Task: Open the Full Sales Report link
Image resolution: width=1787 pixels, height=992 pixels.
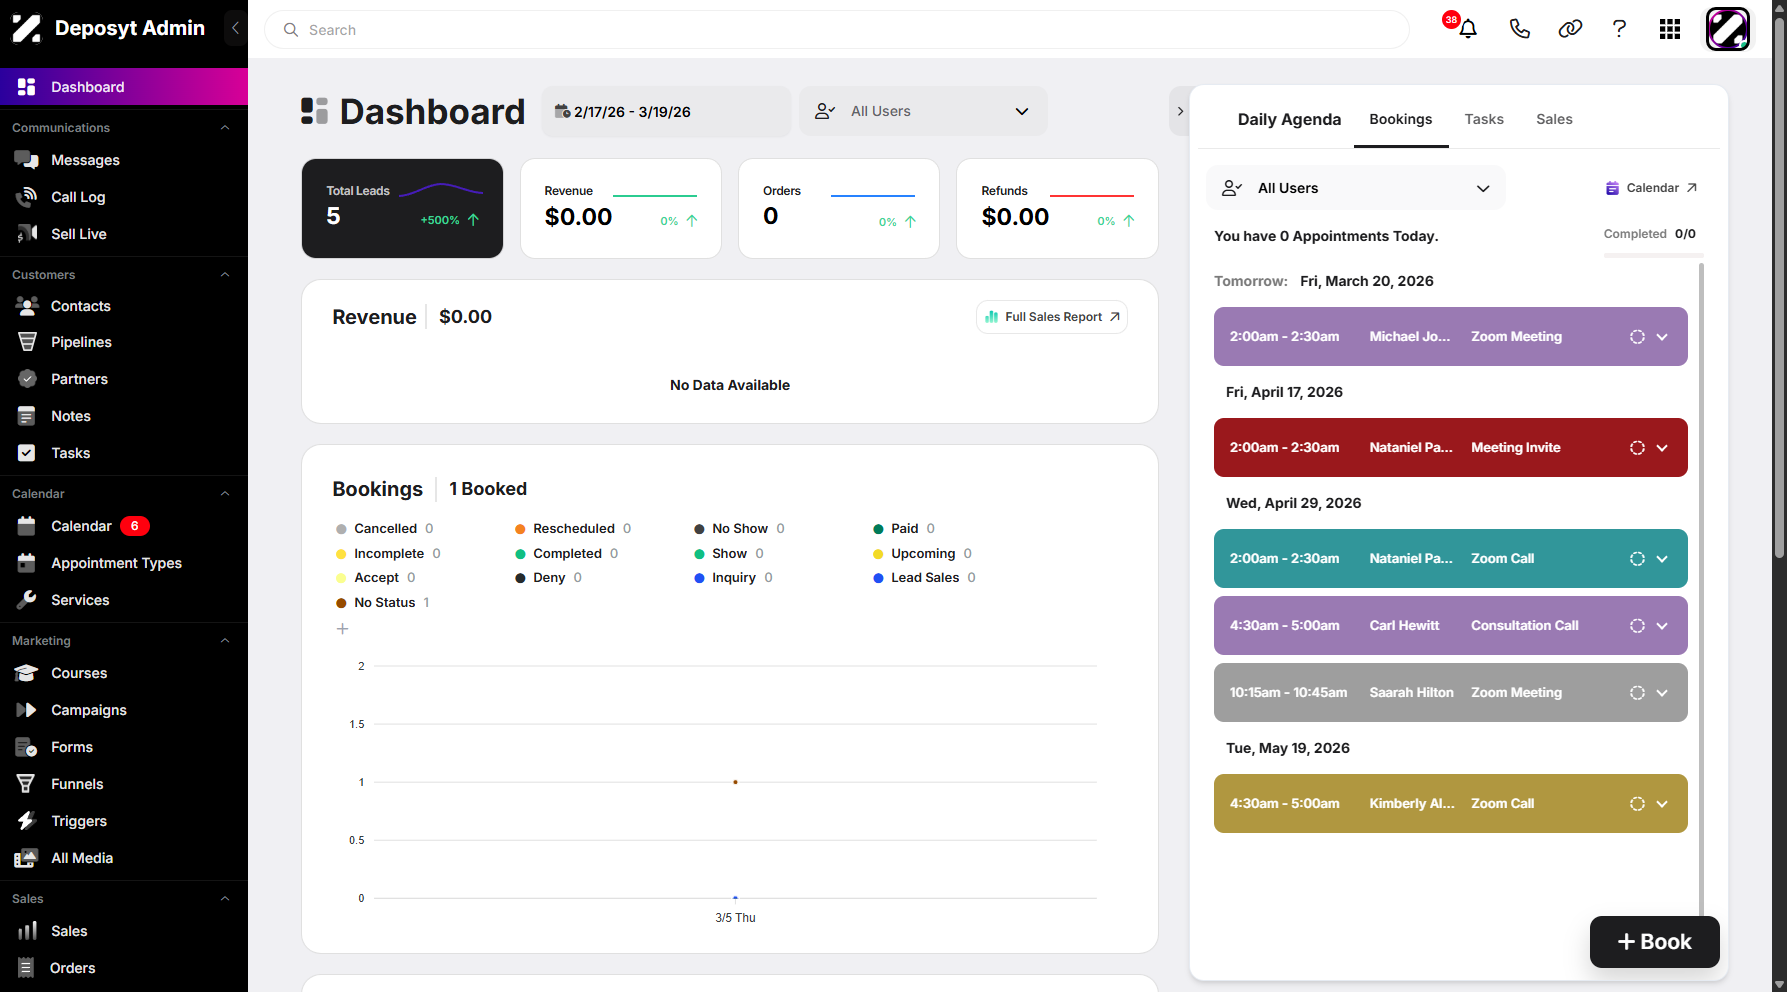Action: (x=1052, y=317)
